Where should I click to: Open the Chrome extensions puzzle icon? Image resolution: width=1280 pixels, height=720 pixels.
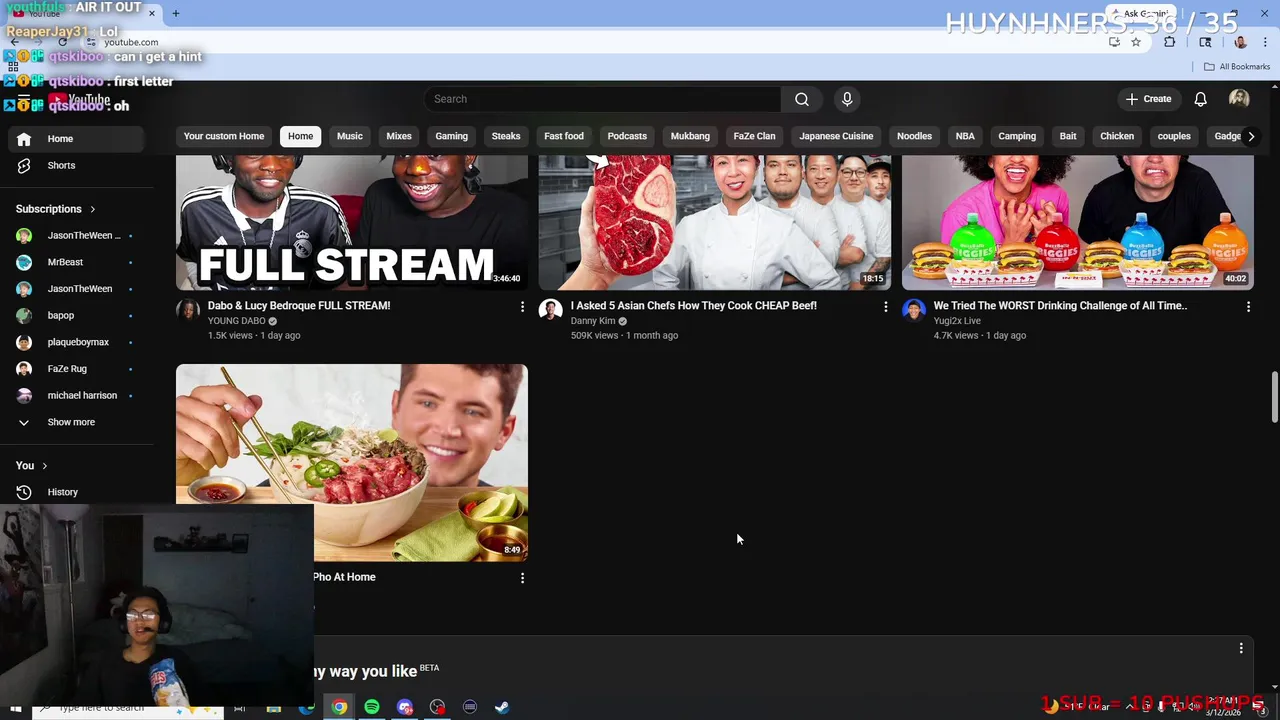click(1170, 42)
